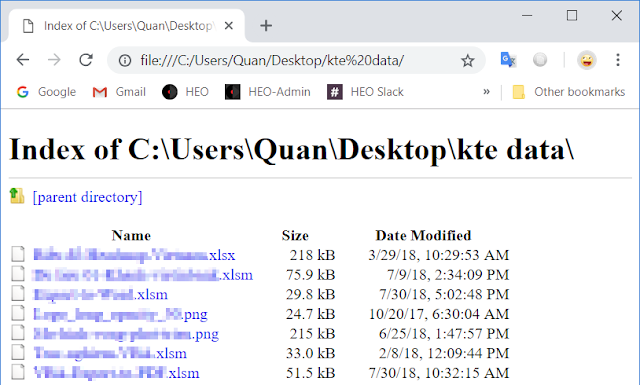Click file icon of the 24.7 kB row
Screen dimensions: 640x385
[18, 313]
